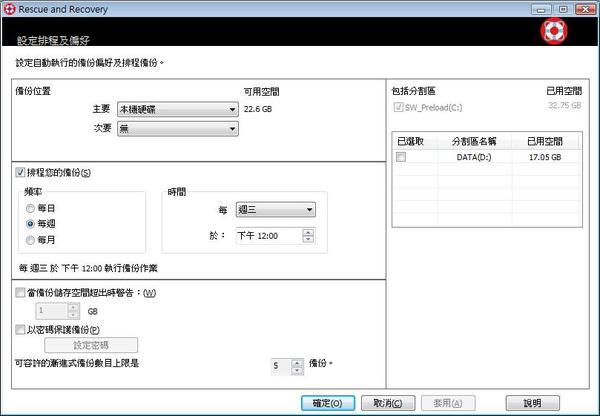Image resolution: width=600 pixels, height=416 pixels.
Task: Click the 套用(A) button
Action: pyautogui.click(x=448, y=403)
